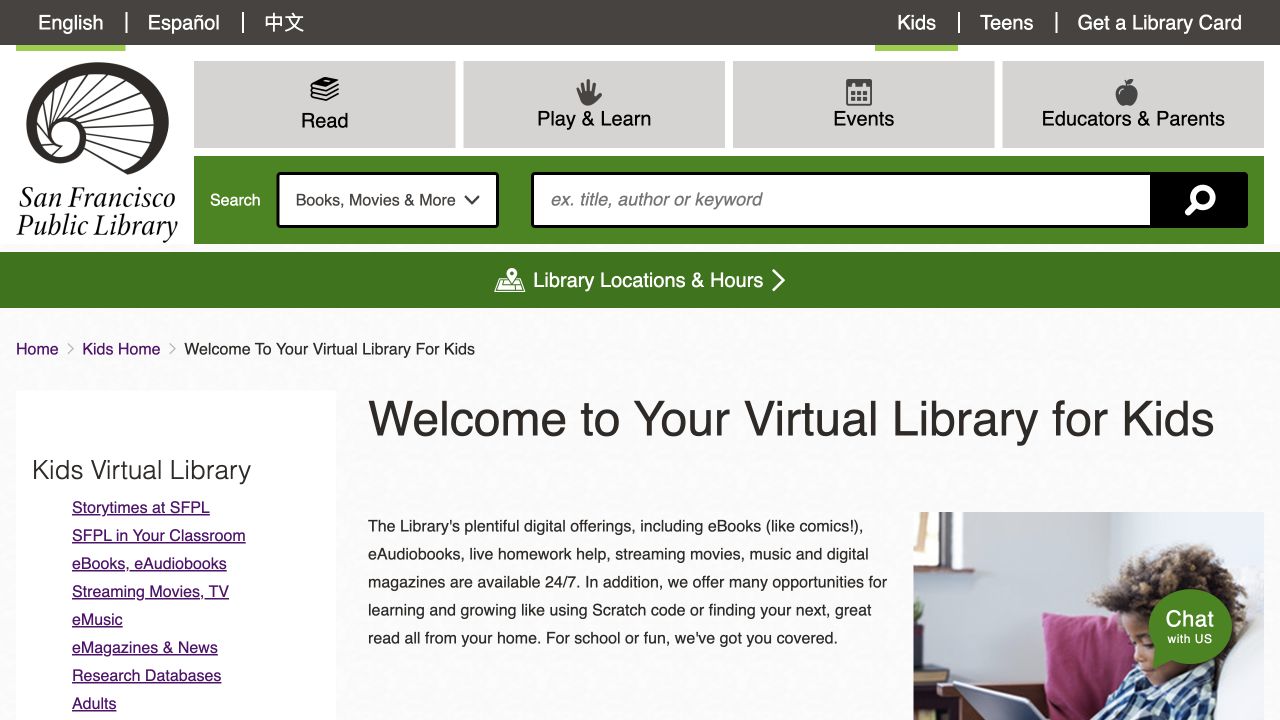Image resolution: width=1280 pixels, height=720 pixels.
Task: Open the Books, Movies & More dropdown
Action: click(388, 200)
